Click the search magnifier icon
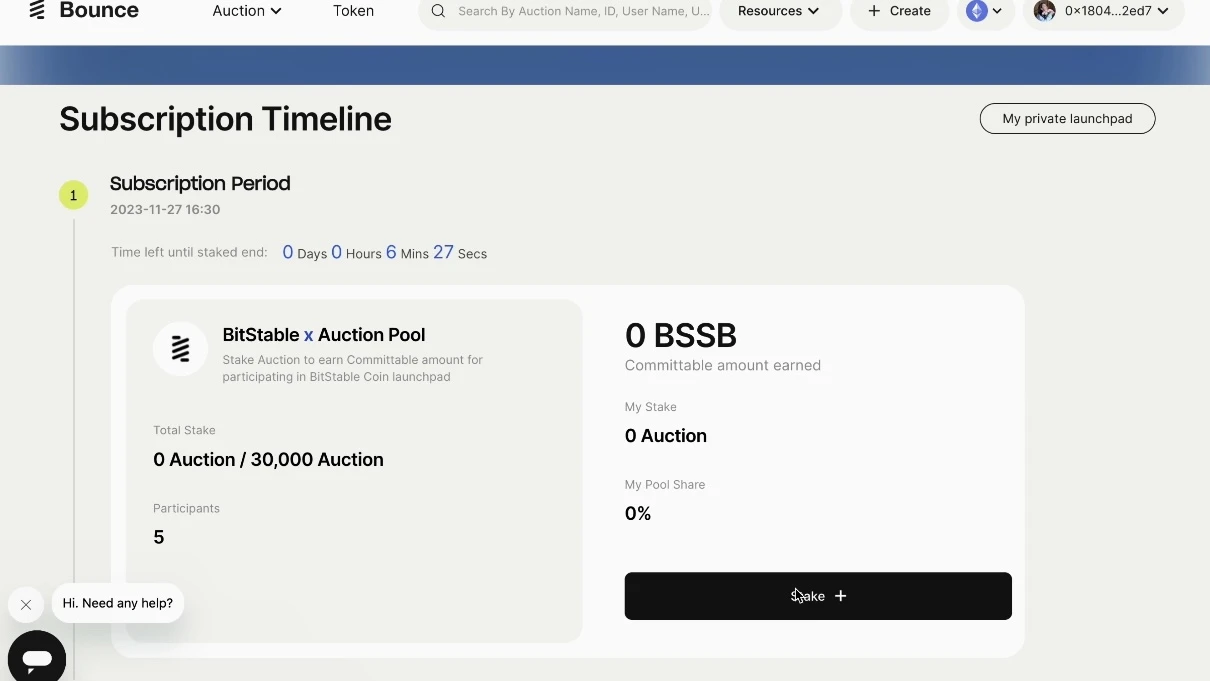The width and height of the screenshot is (1210, 681). [x=437, y=11]
